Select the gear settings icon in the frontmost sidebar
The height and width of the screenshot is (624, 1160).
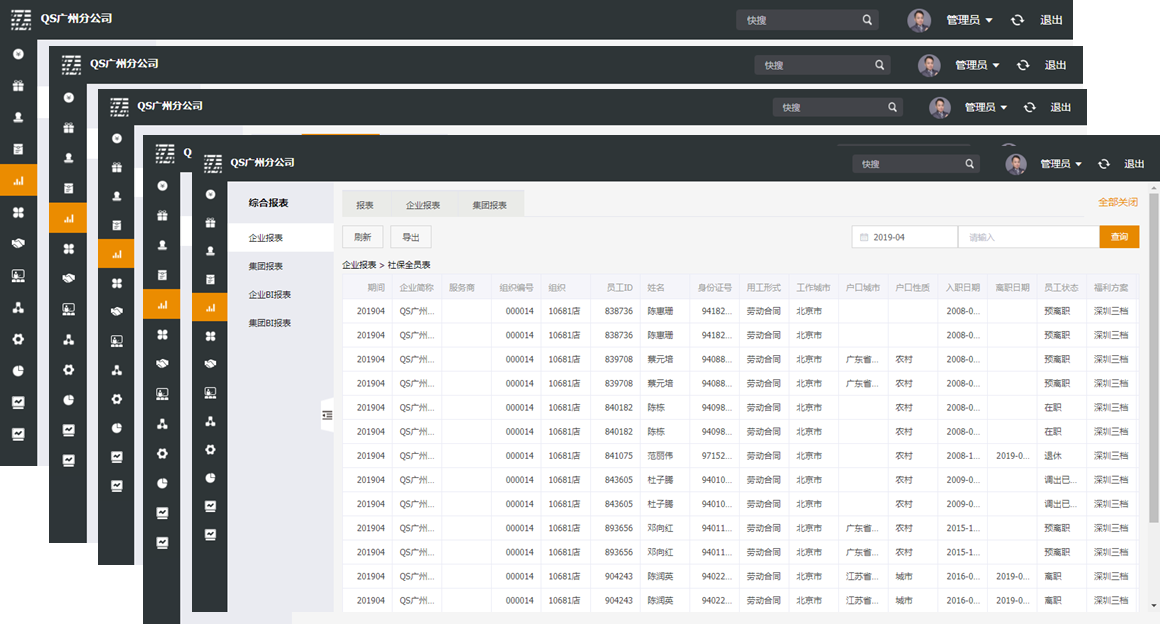pyautogui.click(x=210, y=450)
